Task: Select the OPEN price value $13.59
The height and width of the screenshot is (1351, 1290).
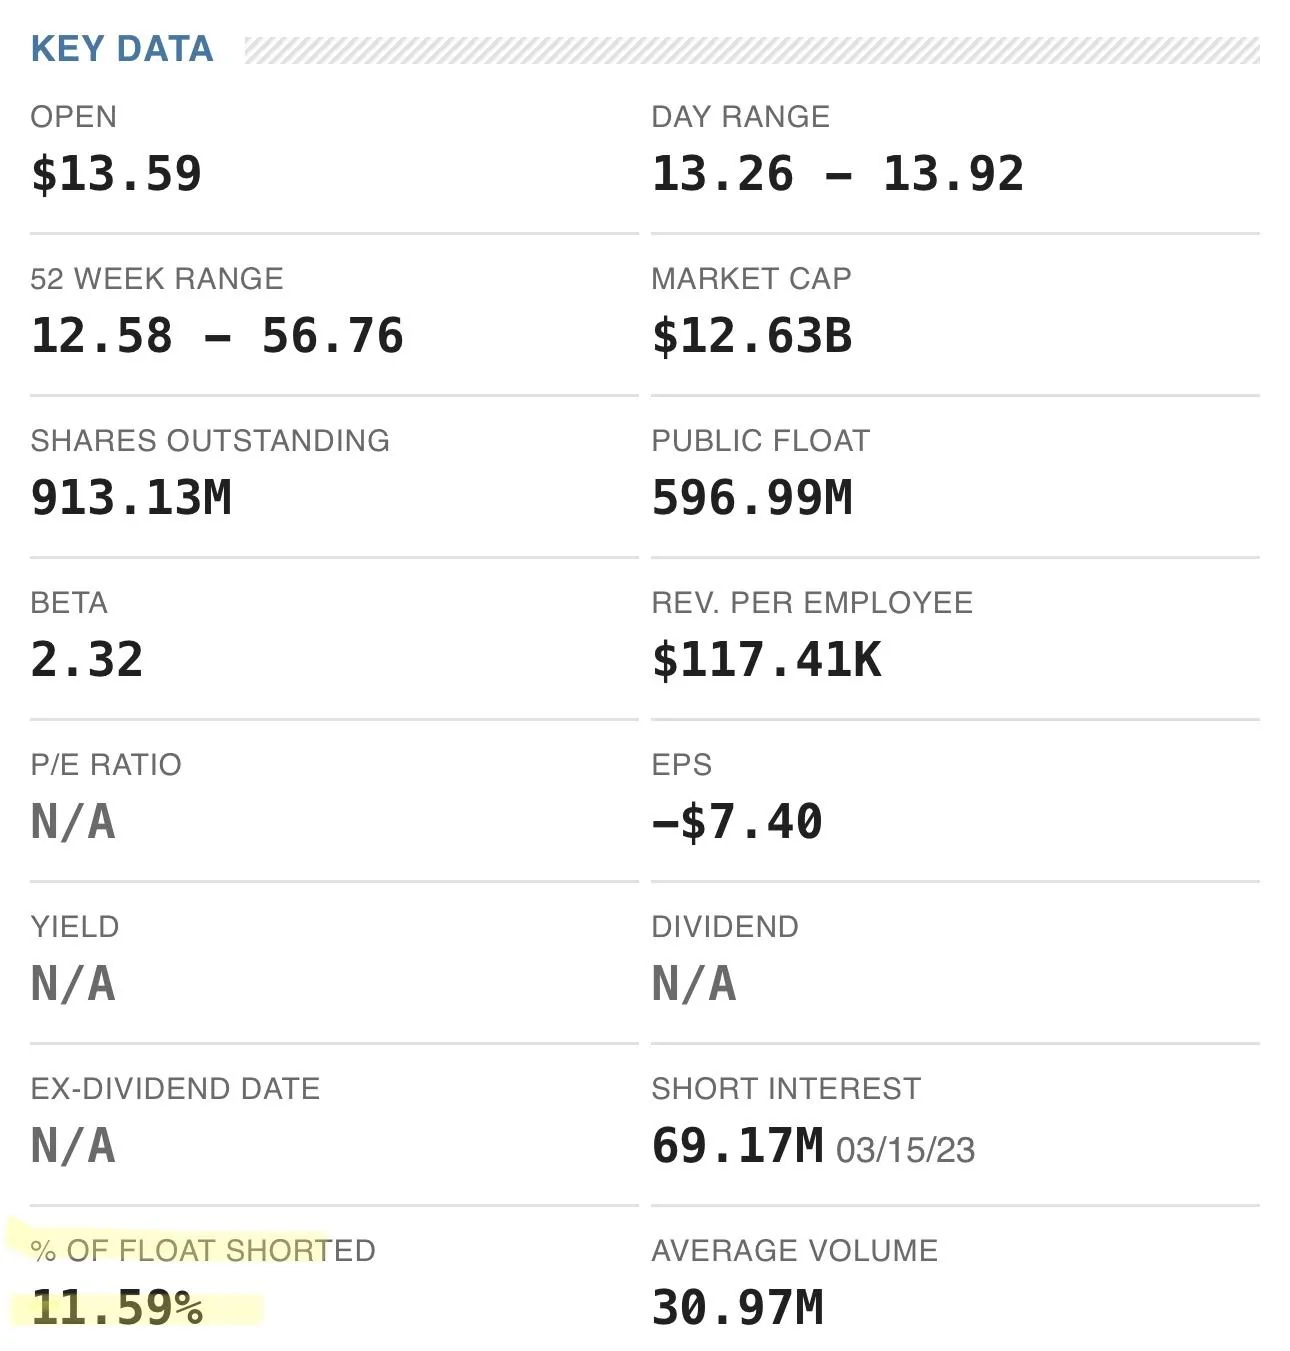Action: pos(116,174)
